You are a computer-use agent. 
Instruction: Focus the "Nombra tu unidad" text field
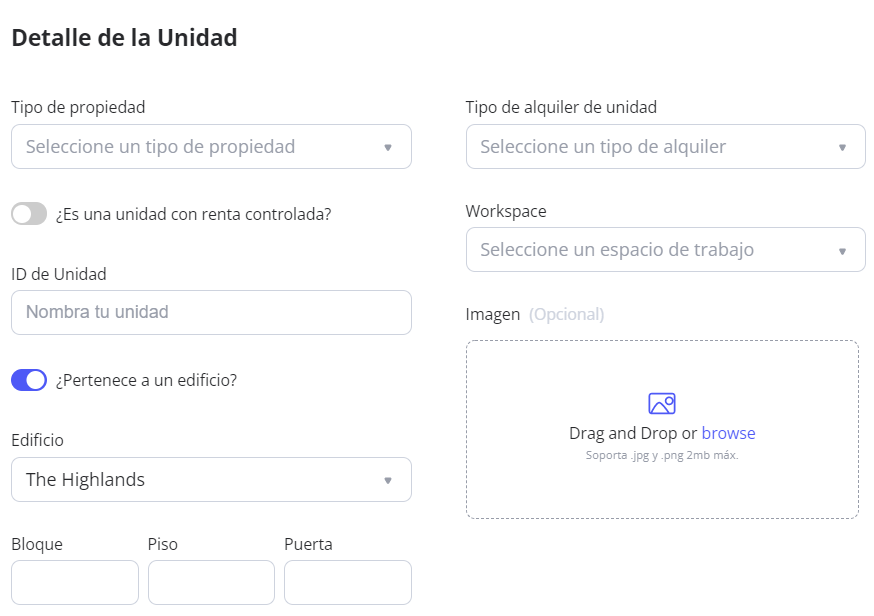[x=211, y=312]
